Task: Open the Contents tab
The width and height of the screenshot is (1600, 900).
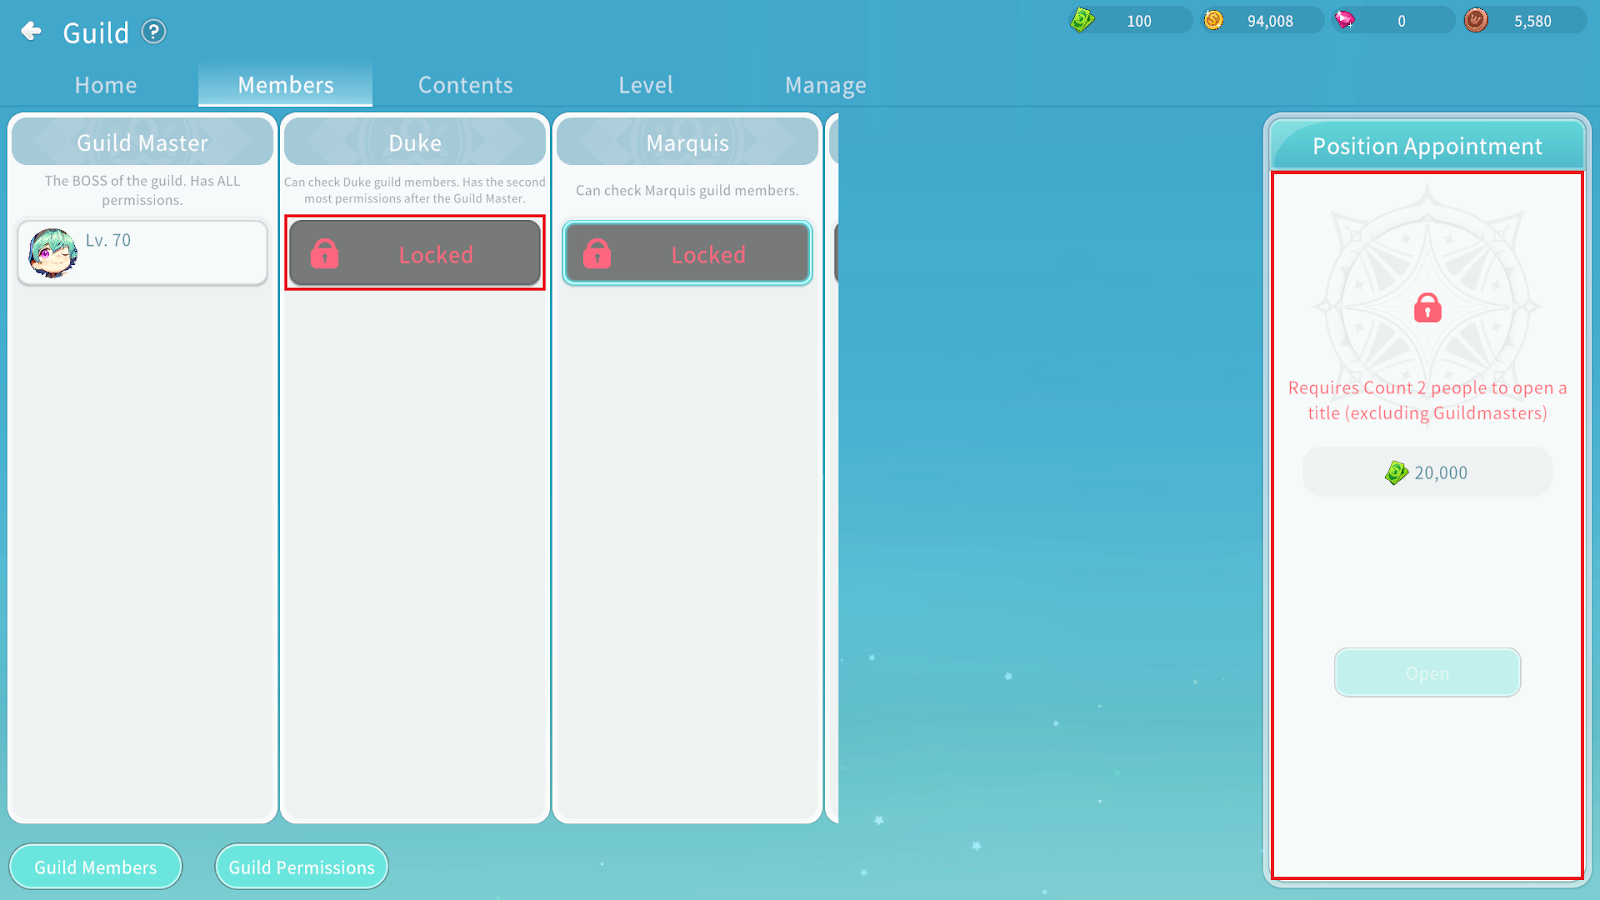Action: pyautogui.click(x=465, y=85)
